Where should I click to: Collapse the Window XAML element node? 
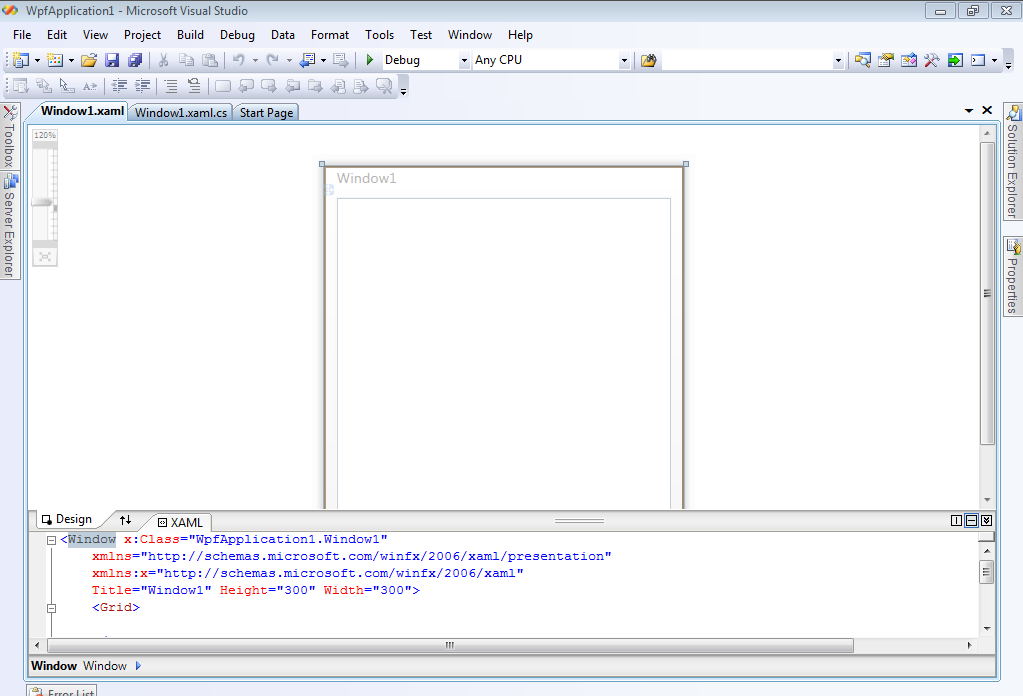tap(51, 540)
